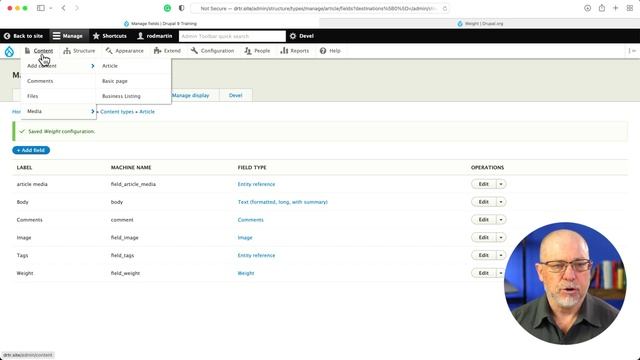Click the Safari share icon
Viewport: 640px width, 360px height.
(x=602, y=8)
